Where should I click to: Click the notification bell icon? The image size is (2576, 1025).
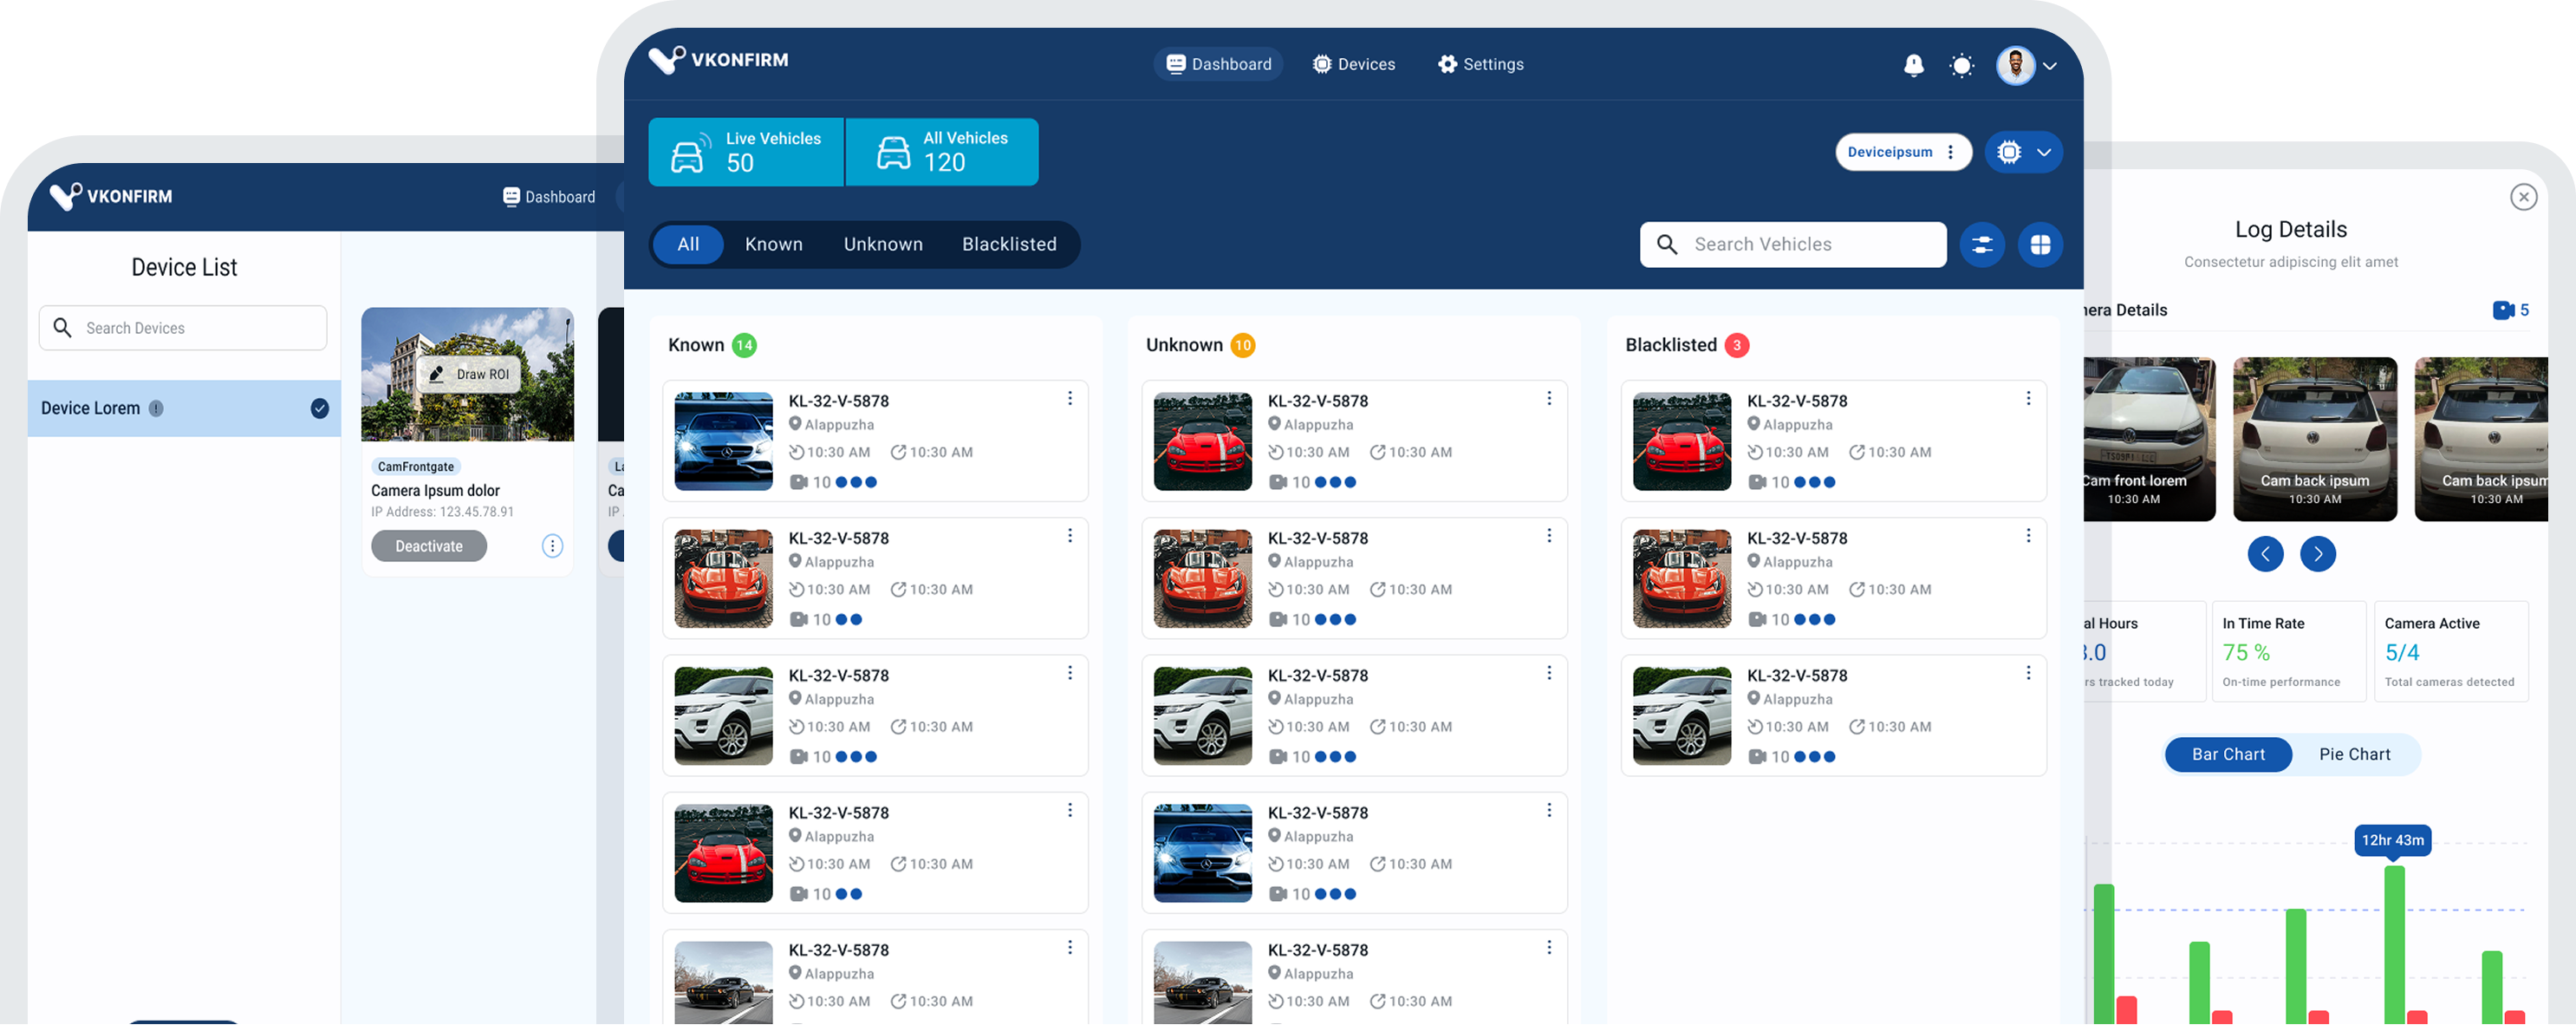pos(1913,65)
